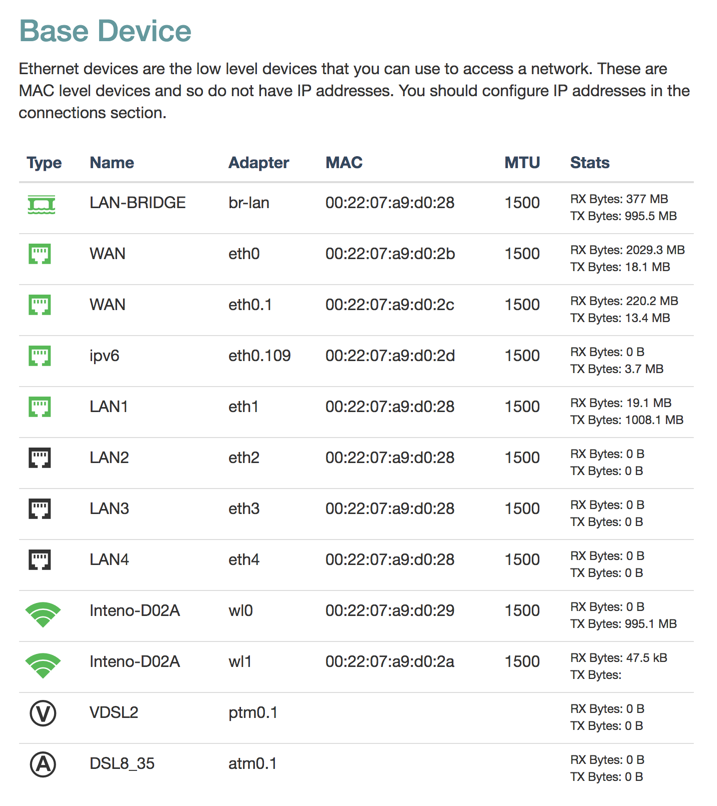
Task: Click the ptm0.1 adapter entry
Action: 252,714
